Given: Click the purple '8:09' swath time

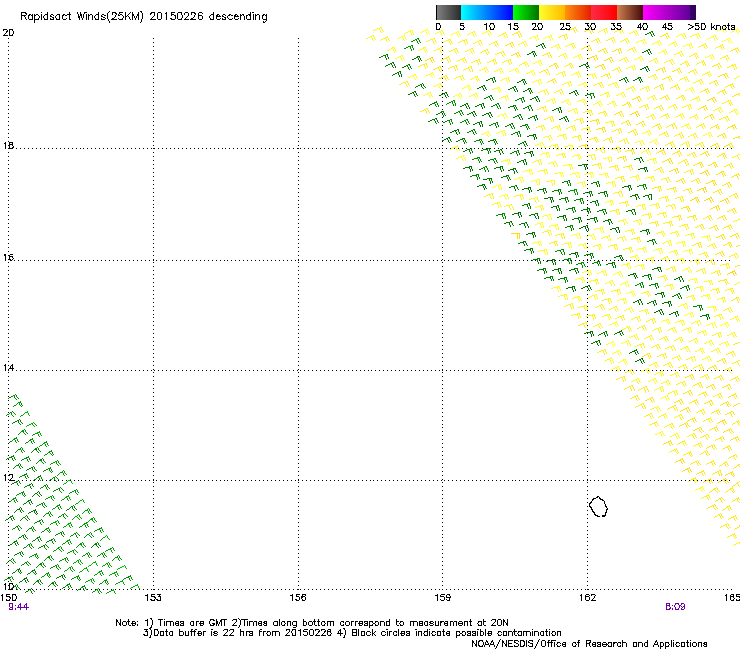Looking at the screenshot, I should click(675, 607).
